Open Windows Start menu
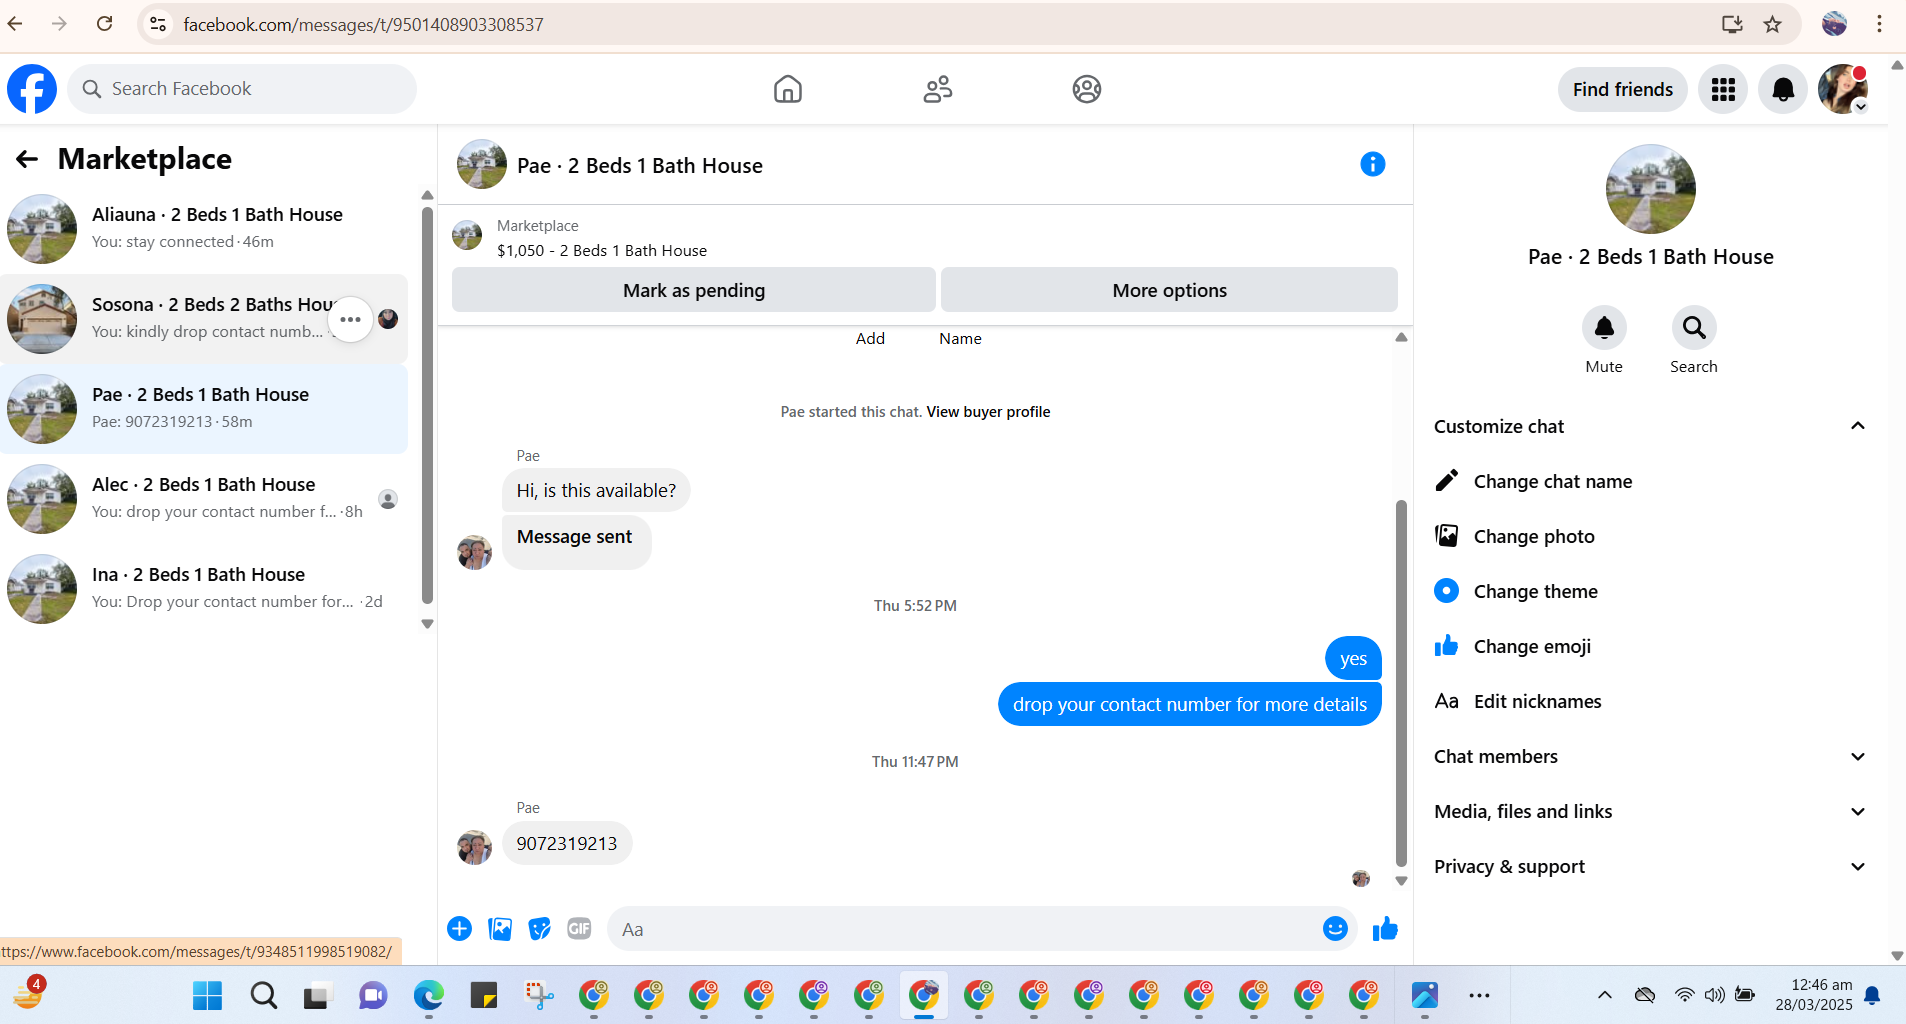The height and width of the screenshot is (1024, 1906). pos(208,995)
